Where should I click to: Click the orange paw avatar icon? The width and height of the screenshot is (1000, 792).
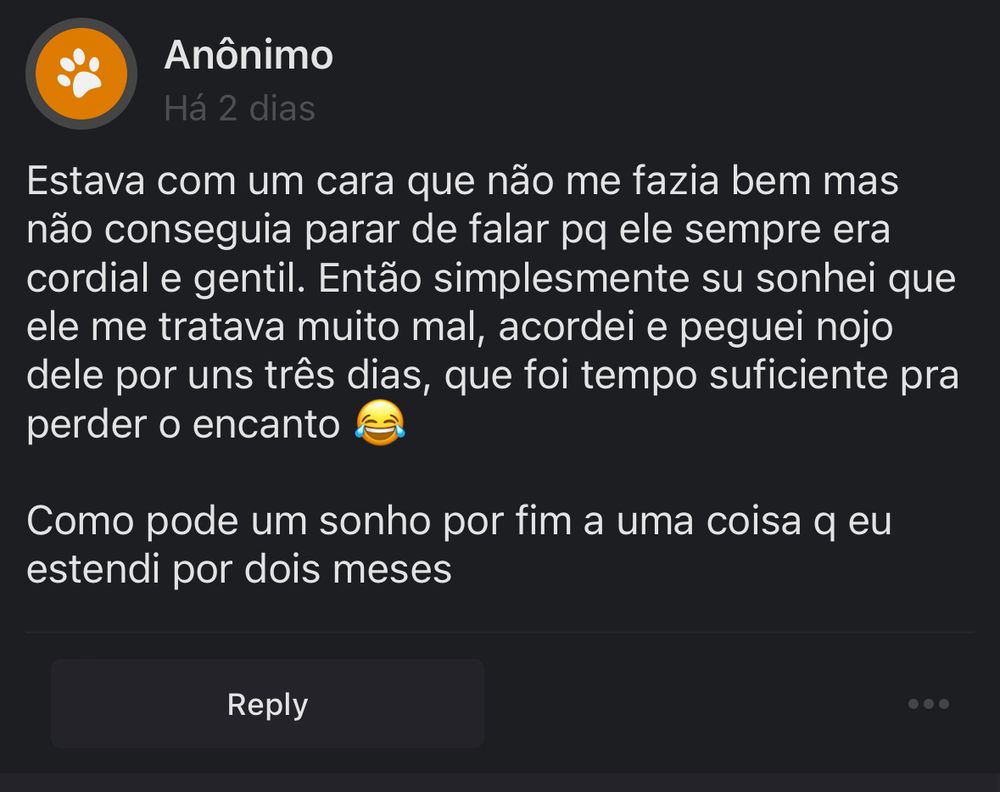(x=81, y=74)
